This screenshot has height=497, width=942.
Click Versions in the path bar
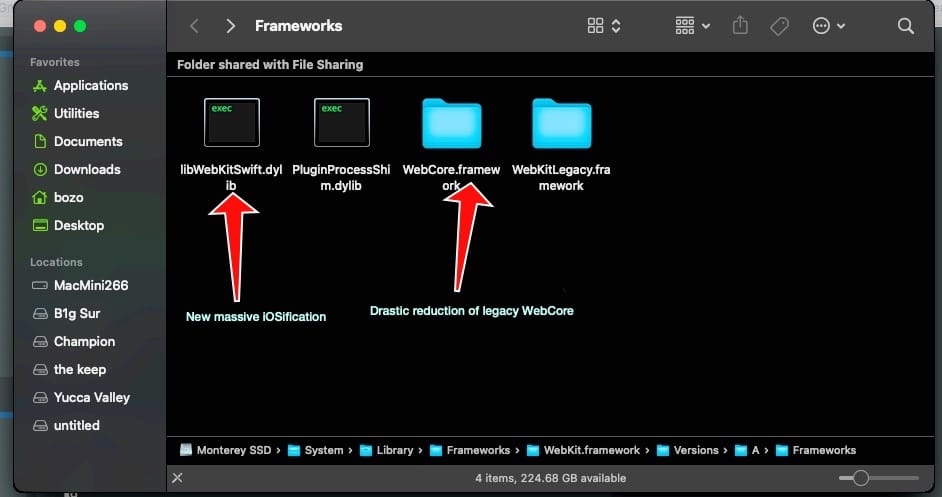coord(688,450)
